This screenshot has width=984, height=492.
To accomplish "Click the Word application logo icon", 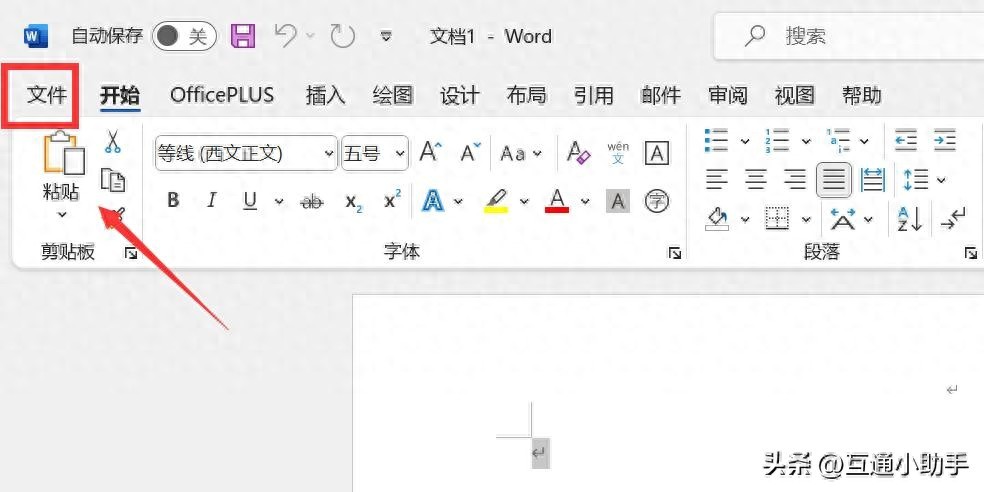I will [36, 36].
